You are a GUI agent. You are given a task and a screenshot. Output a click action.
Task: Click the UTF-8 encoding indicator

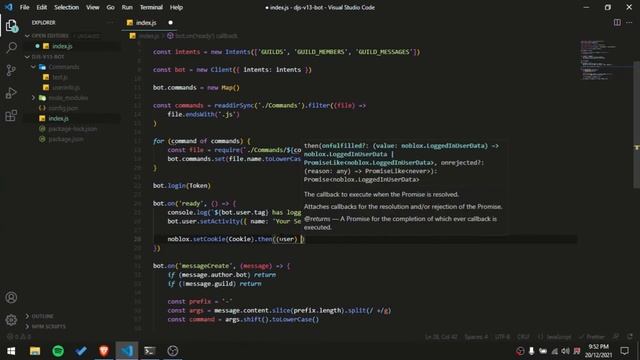point(502,337)
